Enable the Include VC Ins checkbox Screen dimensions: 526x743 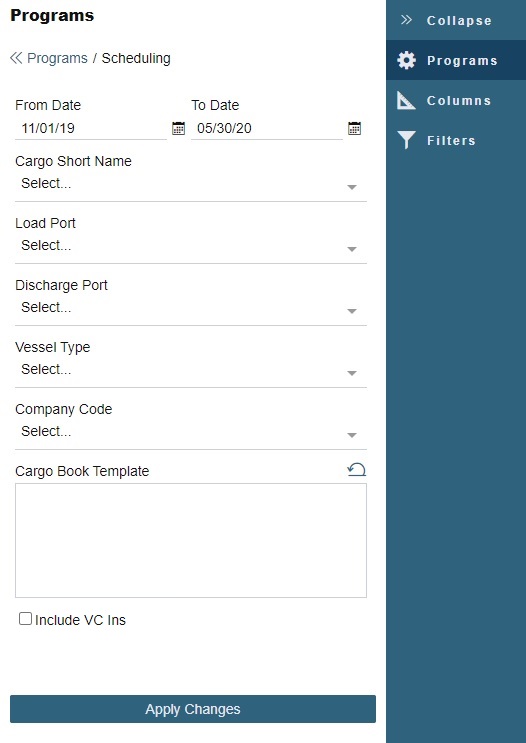25,618
